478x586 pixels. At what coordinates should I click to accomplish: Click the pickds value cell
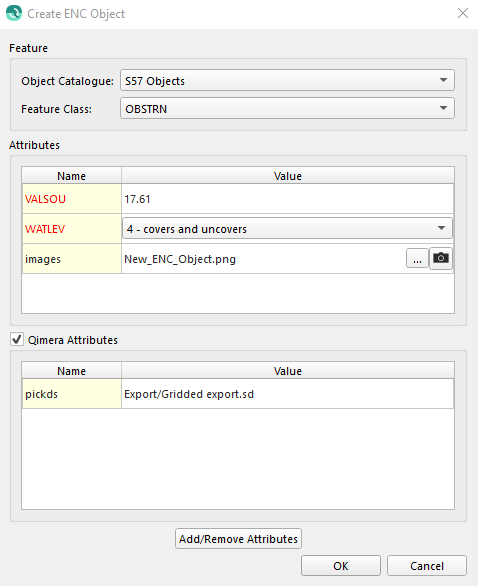(x=287, y=394)
